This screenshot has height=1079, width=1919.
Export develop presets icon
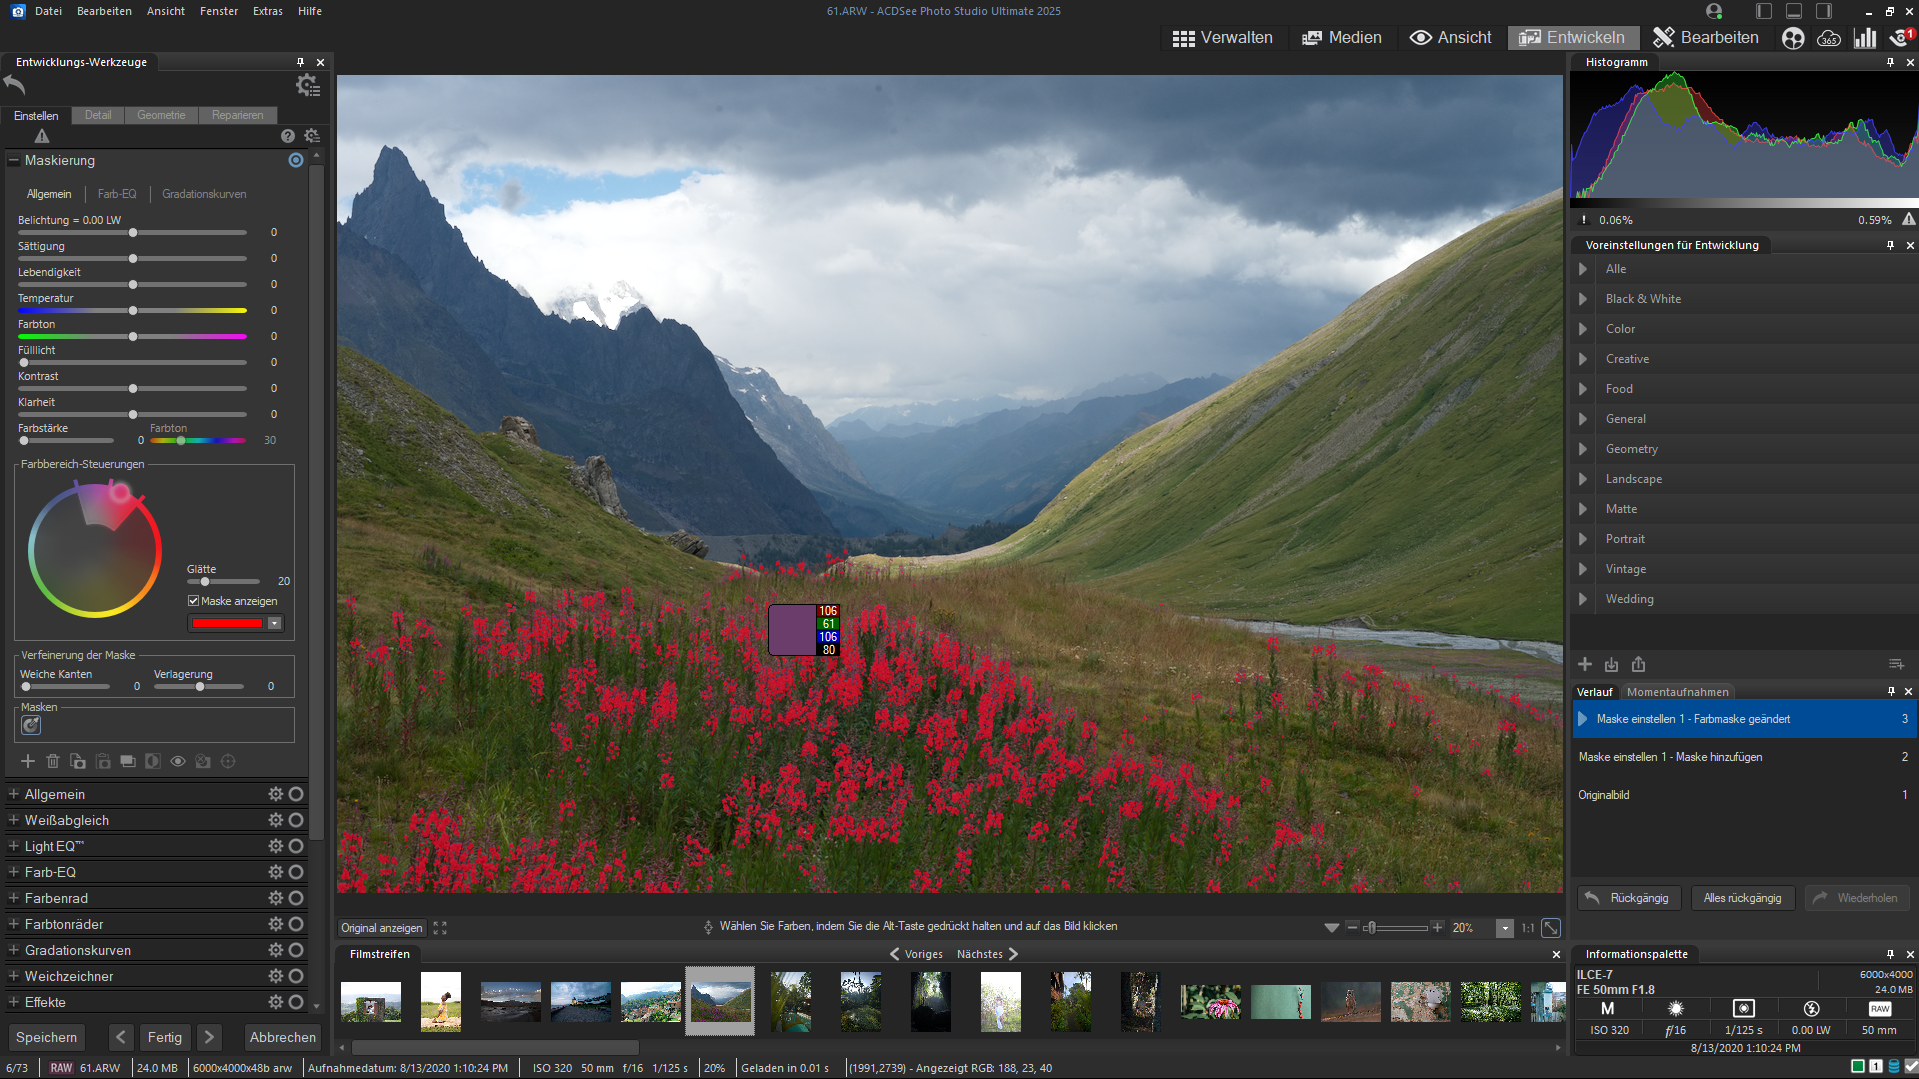[x=1638, y=664]
